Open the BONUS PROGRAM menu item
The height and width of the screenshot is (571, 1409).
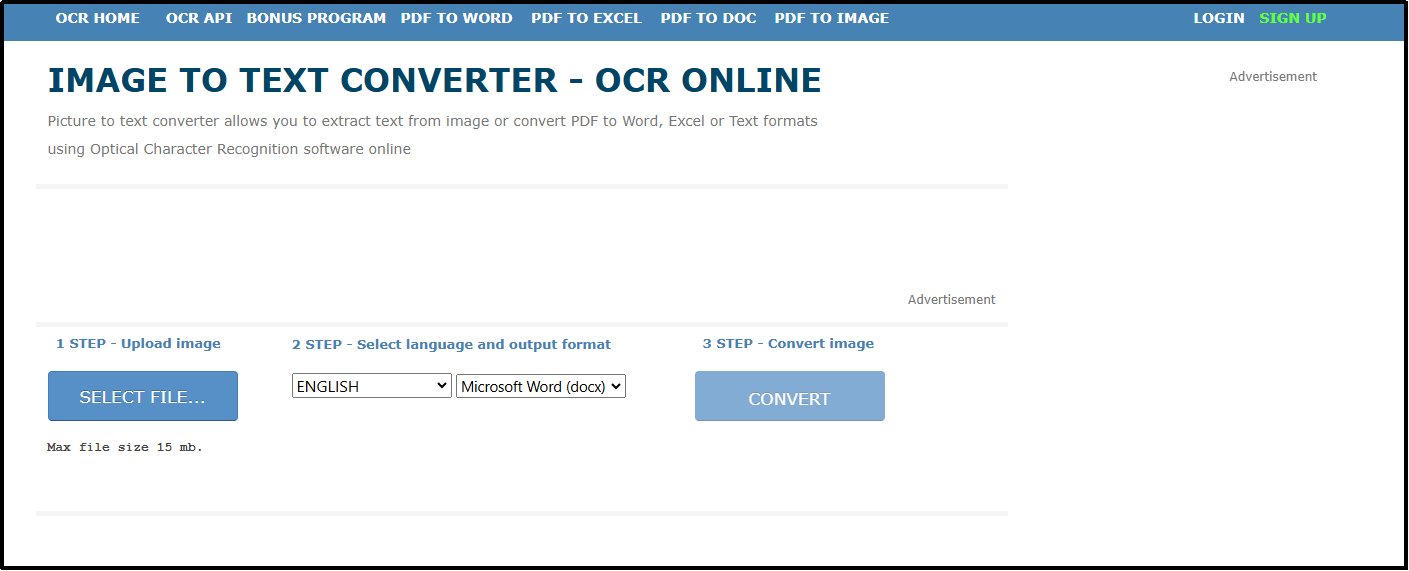tap(316, 18)
